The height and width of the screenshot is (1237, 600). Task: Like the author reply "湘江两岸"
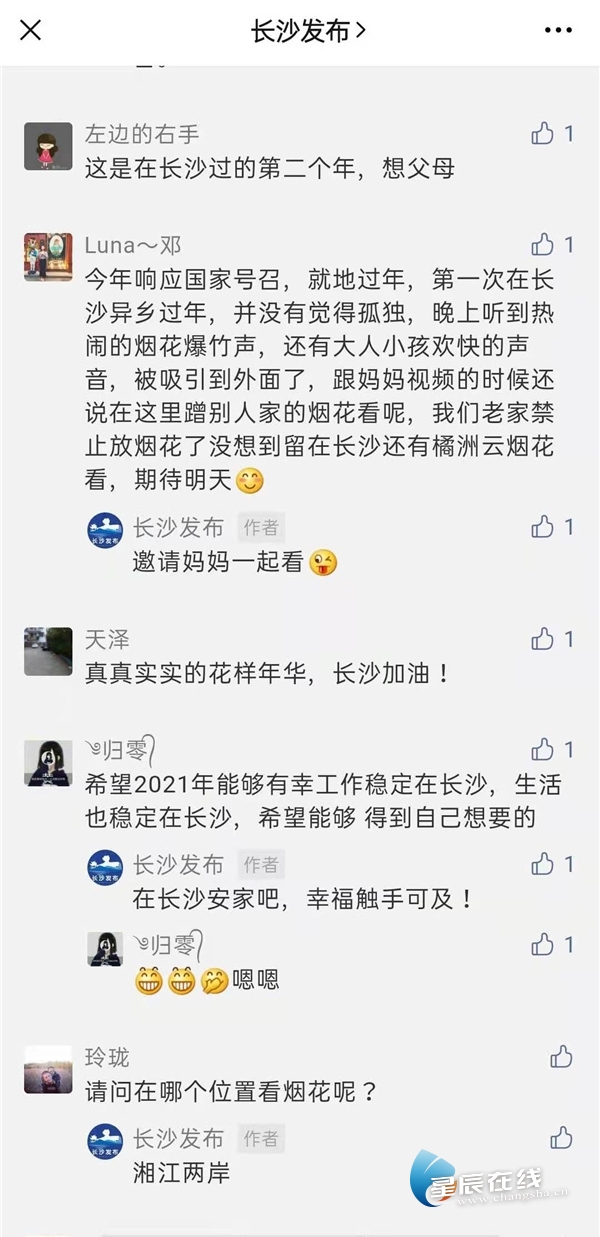pyautogui.click(x=561, y=1138)
